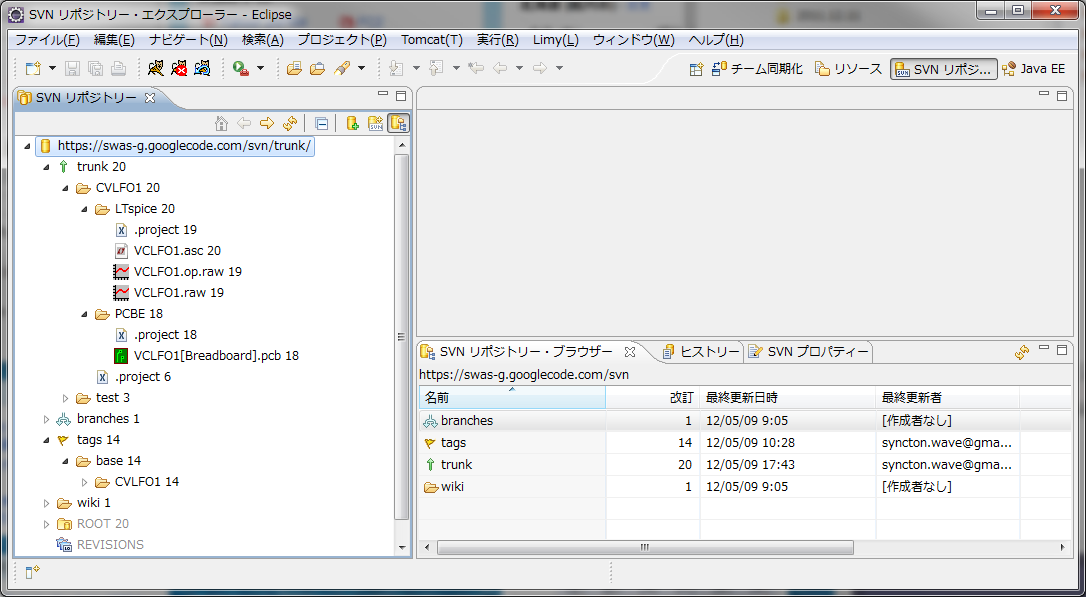
Task: Expand CVLFO1 14 folder under base
Action: 84,482
